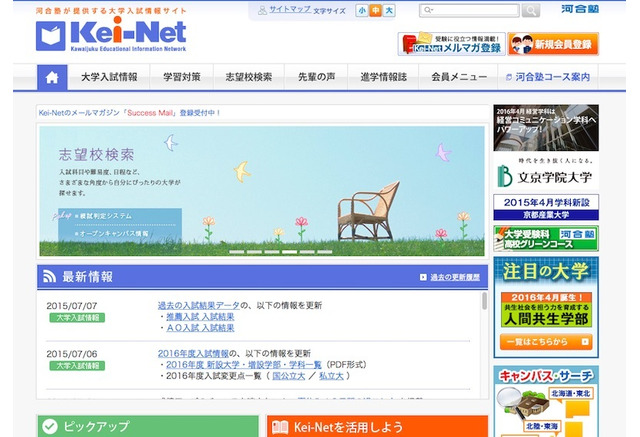
Task: Click the 模試判定システム pickup link
Action: pyautogui.click(x=106, y=216)
